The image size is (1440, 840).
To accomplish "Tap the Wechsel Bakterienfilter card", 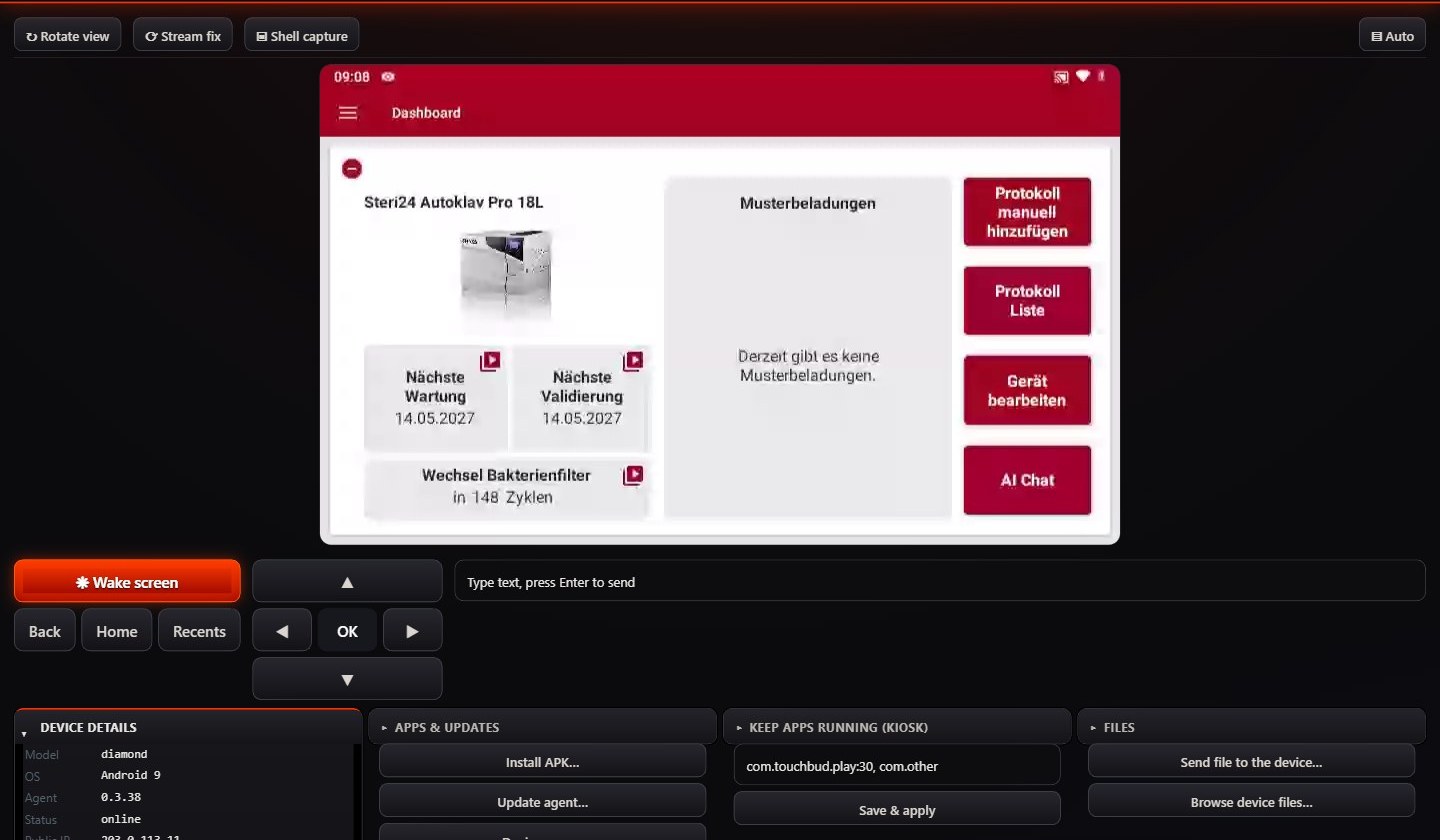I will pos(506,489).
